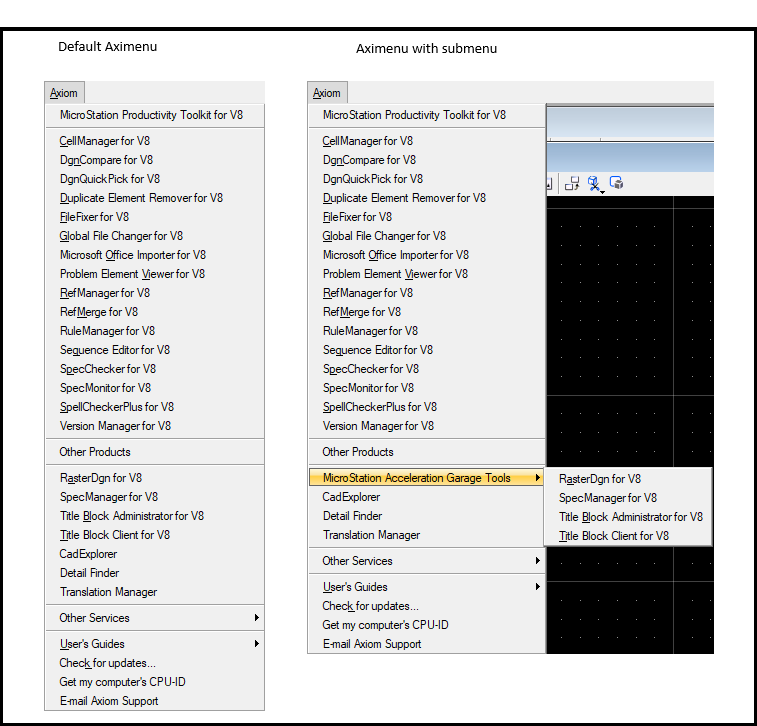Select RasterDgn for V8 in submenu
This screenshot has width=757, height=726.
(600, 479)
